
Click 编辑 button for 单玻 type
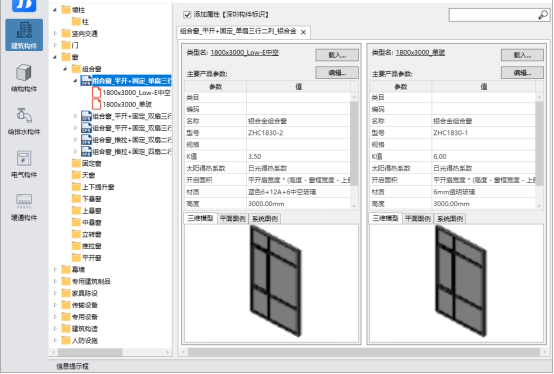tap(522, 73)
